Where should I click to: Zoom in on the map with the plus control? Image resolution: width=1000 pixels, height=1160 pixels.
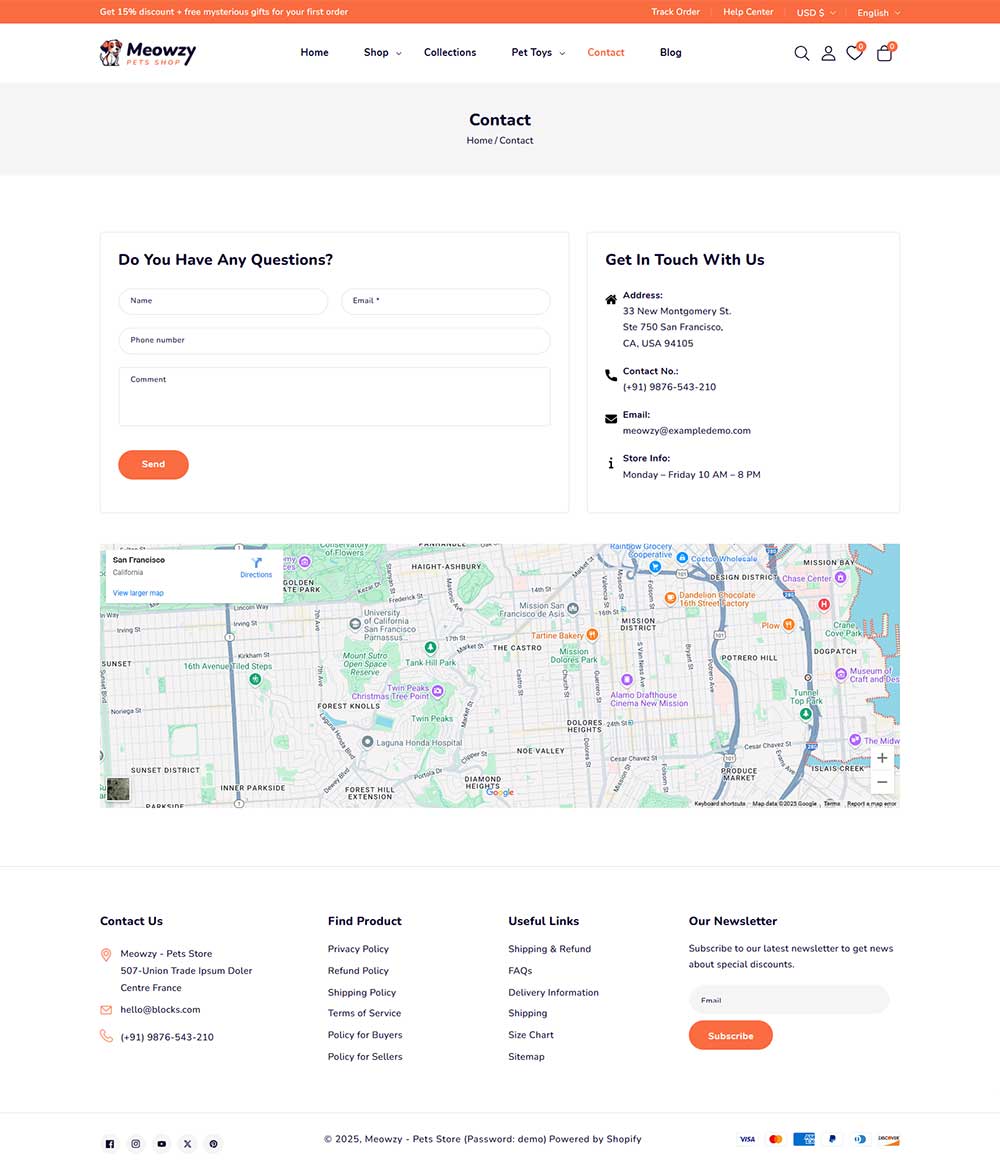click(882, 758)
